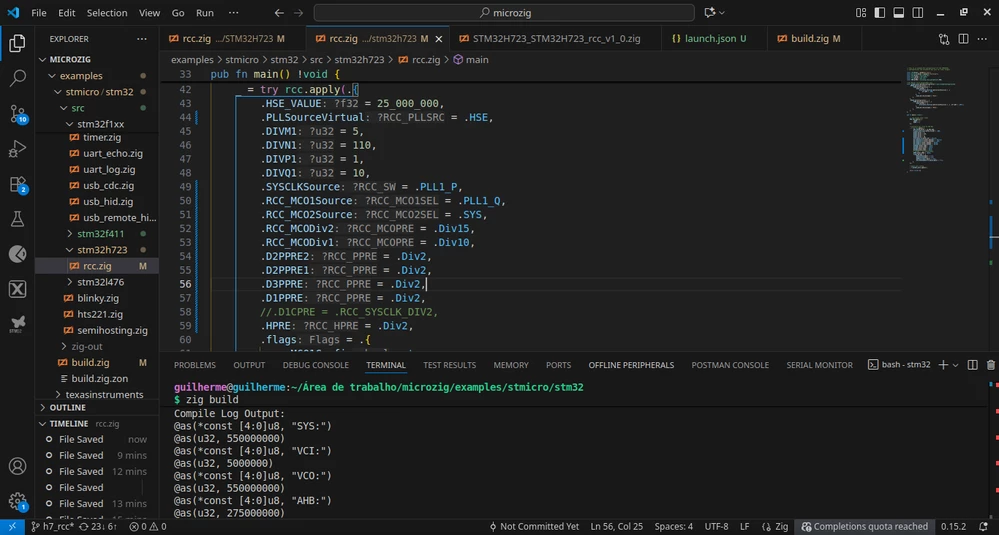Split the editor to the right

click(963, 39)
